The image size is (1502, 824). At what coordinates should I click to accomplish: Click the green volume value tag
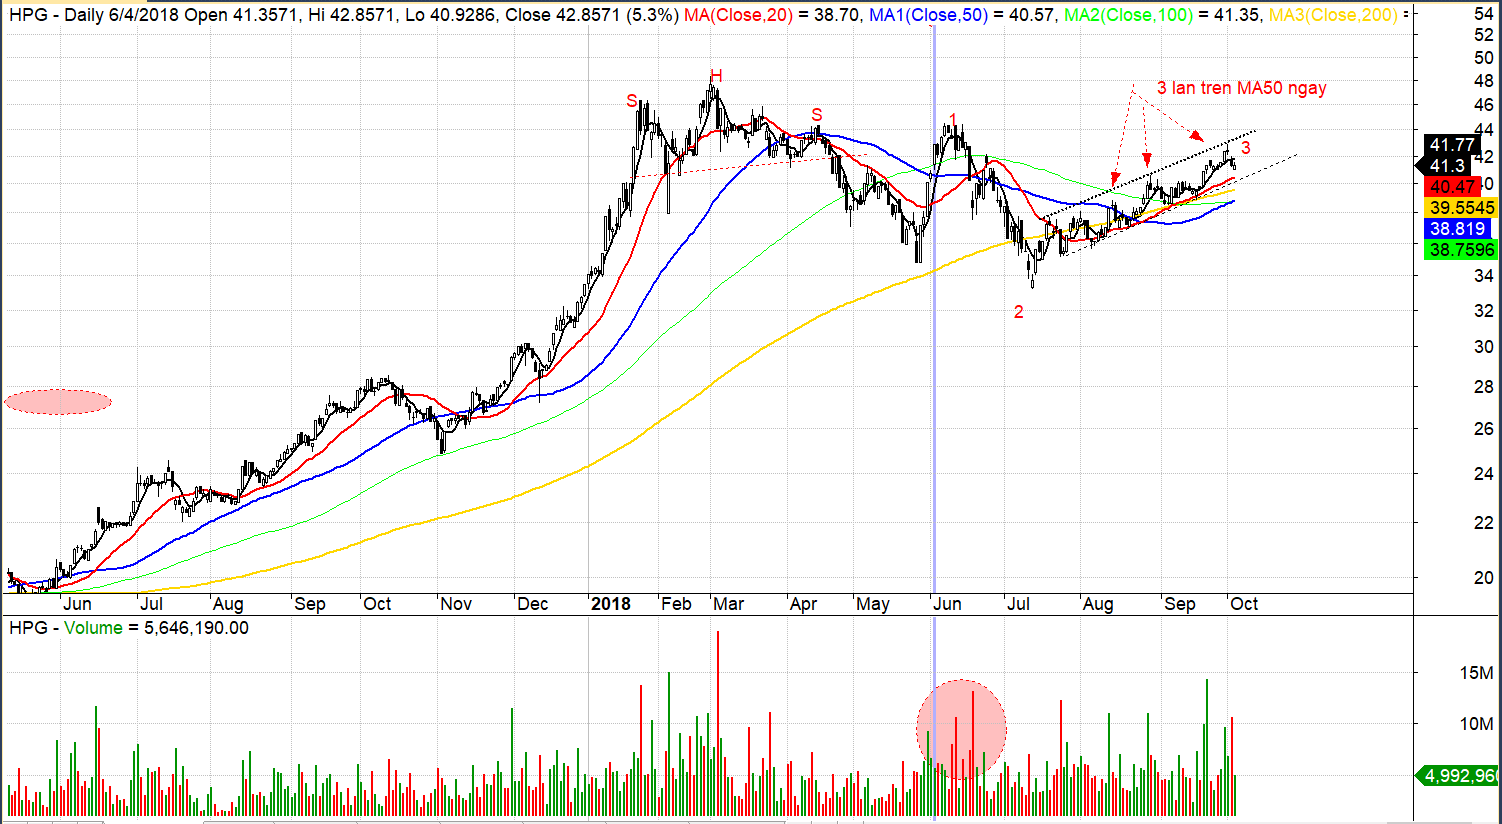pos(1461,775)
